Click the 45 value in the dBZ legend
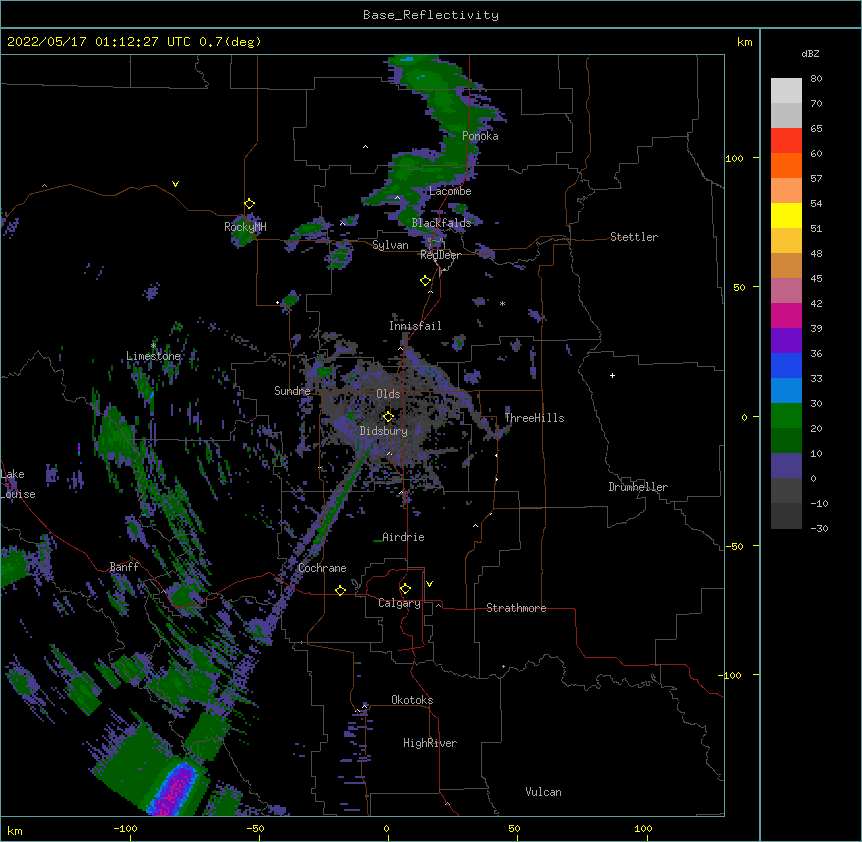862x842 pixels. [816, 279]
